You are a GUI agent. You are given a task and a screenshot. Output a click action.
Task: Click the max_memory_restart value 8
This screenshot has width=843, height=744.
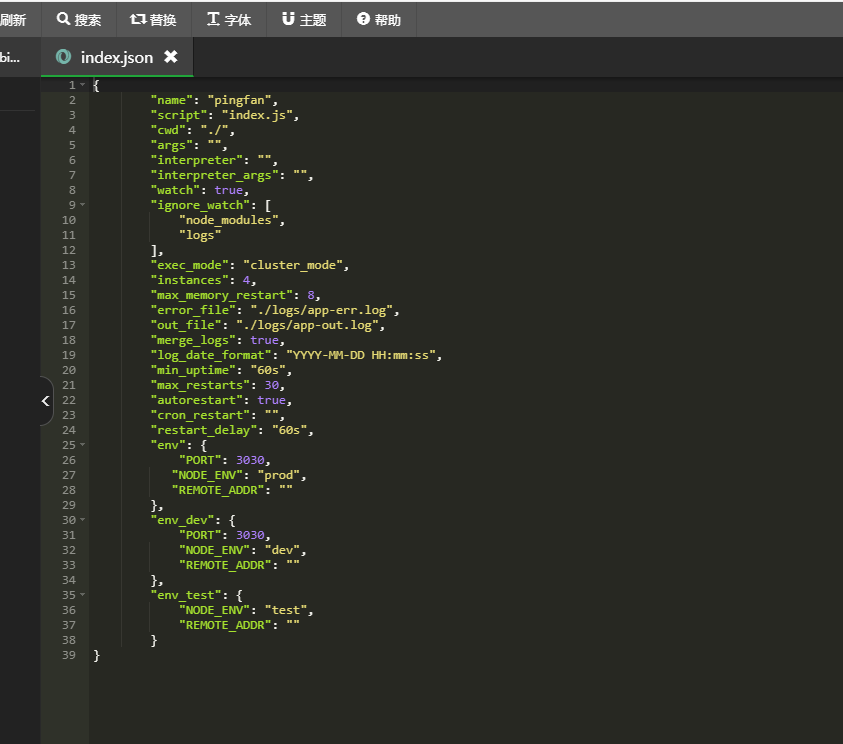click(311, 296)
